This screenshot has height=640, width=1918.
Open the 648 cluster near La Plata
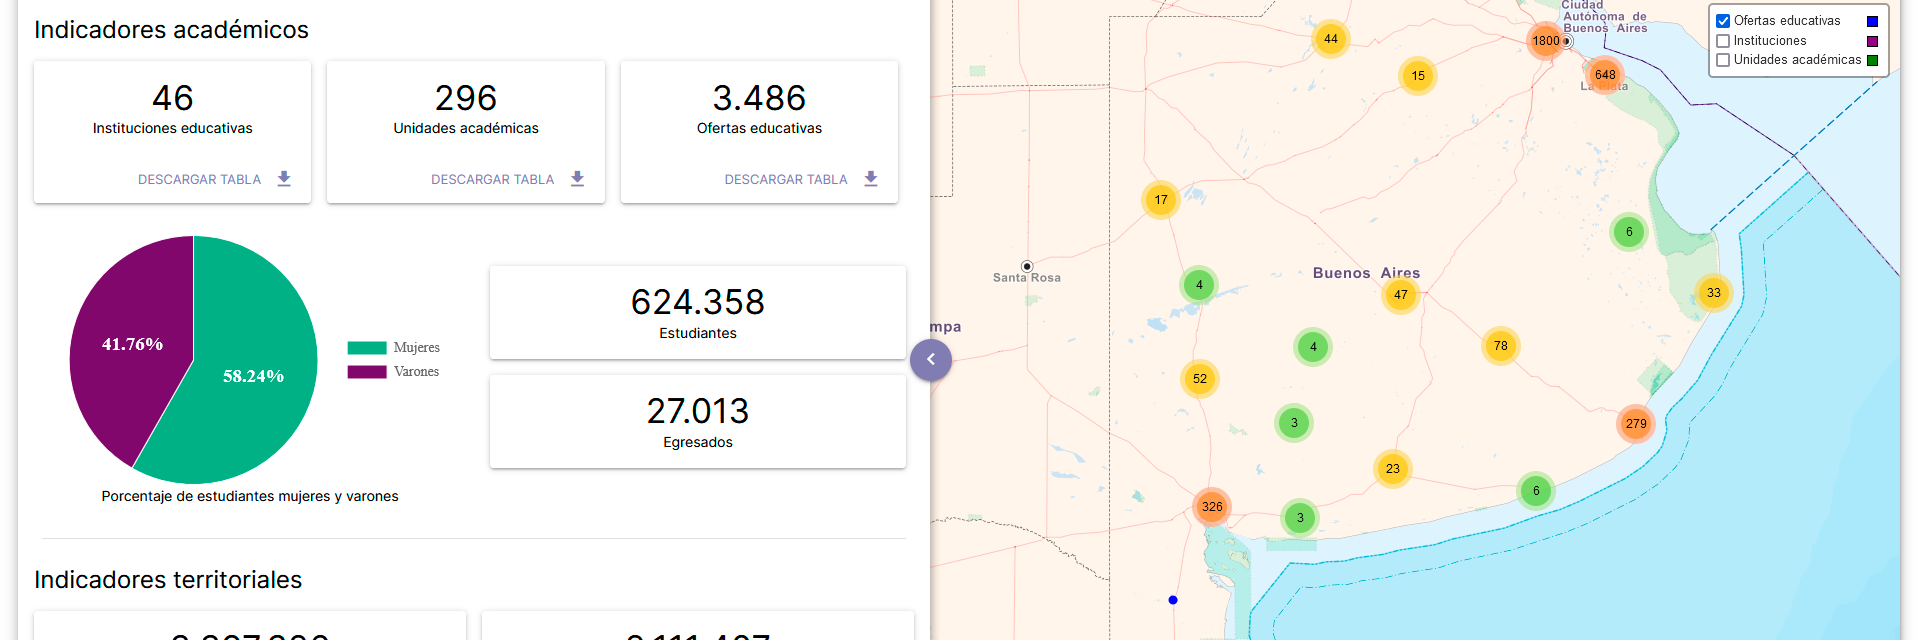coord(1605,75)
